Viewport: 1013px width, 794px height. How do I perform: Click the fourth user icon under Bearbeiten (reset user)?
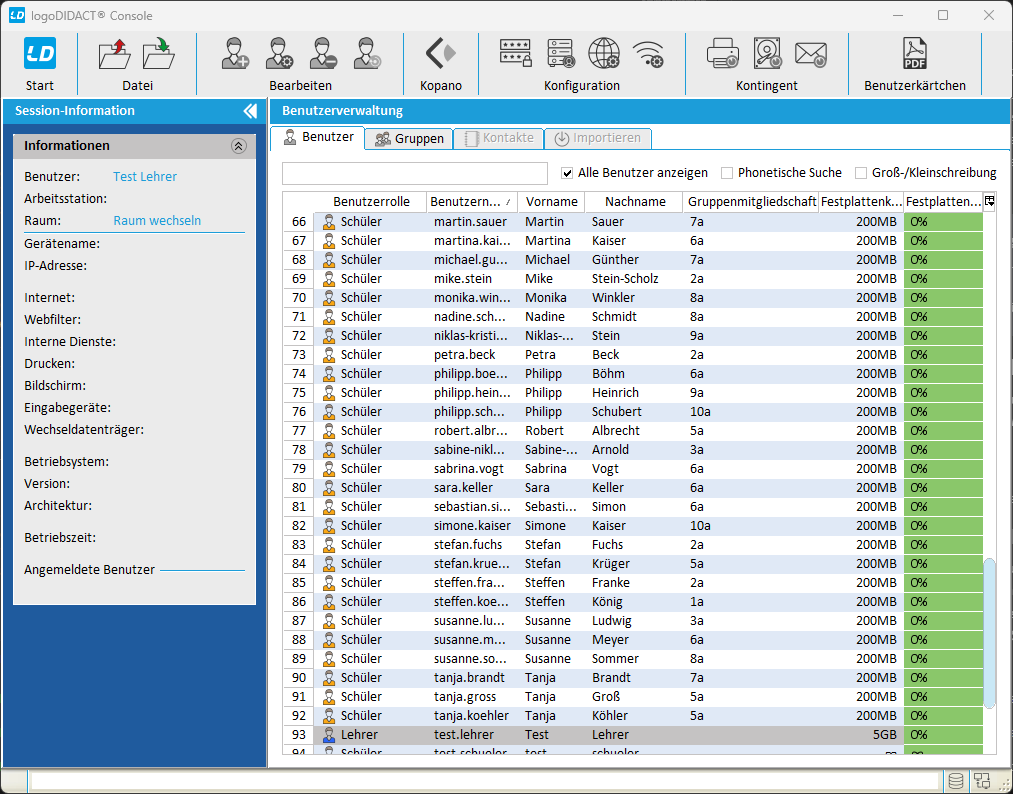pyautogui.click(x=367, y=54)
